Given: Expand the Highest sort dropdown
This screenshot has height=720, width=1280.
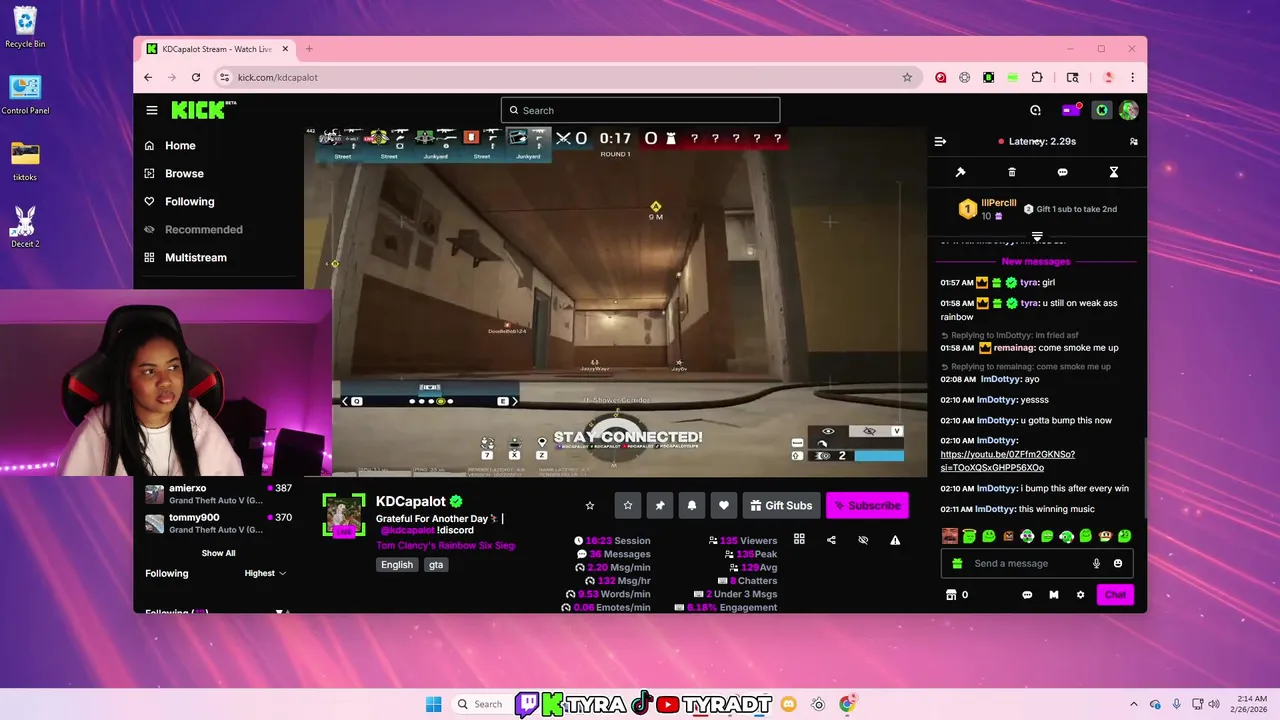Looking at the screenshot, I should pyautogui.click(x=265, y=573).
